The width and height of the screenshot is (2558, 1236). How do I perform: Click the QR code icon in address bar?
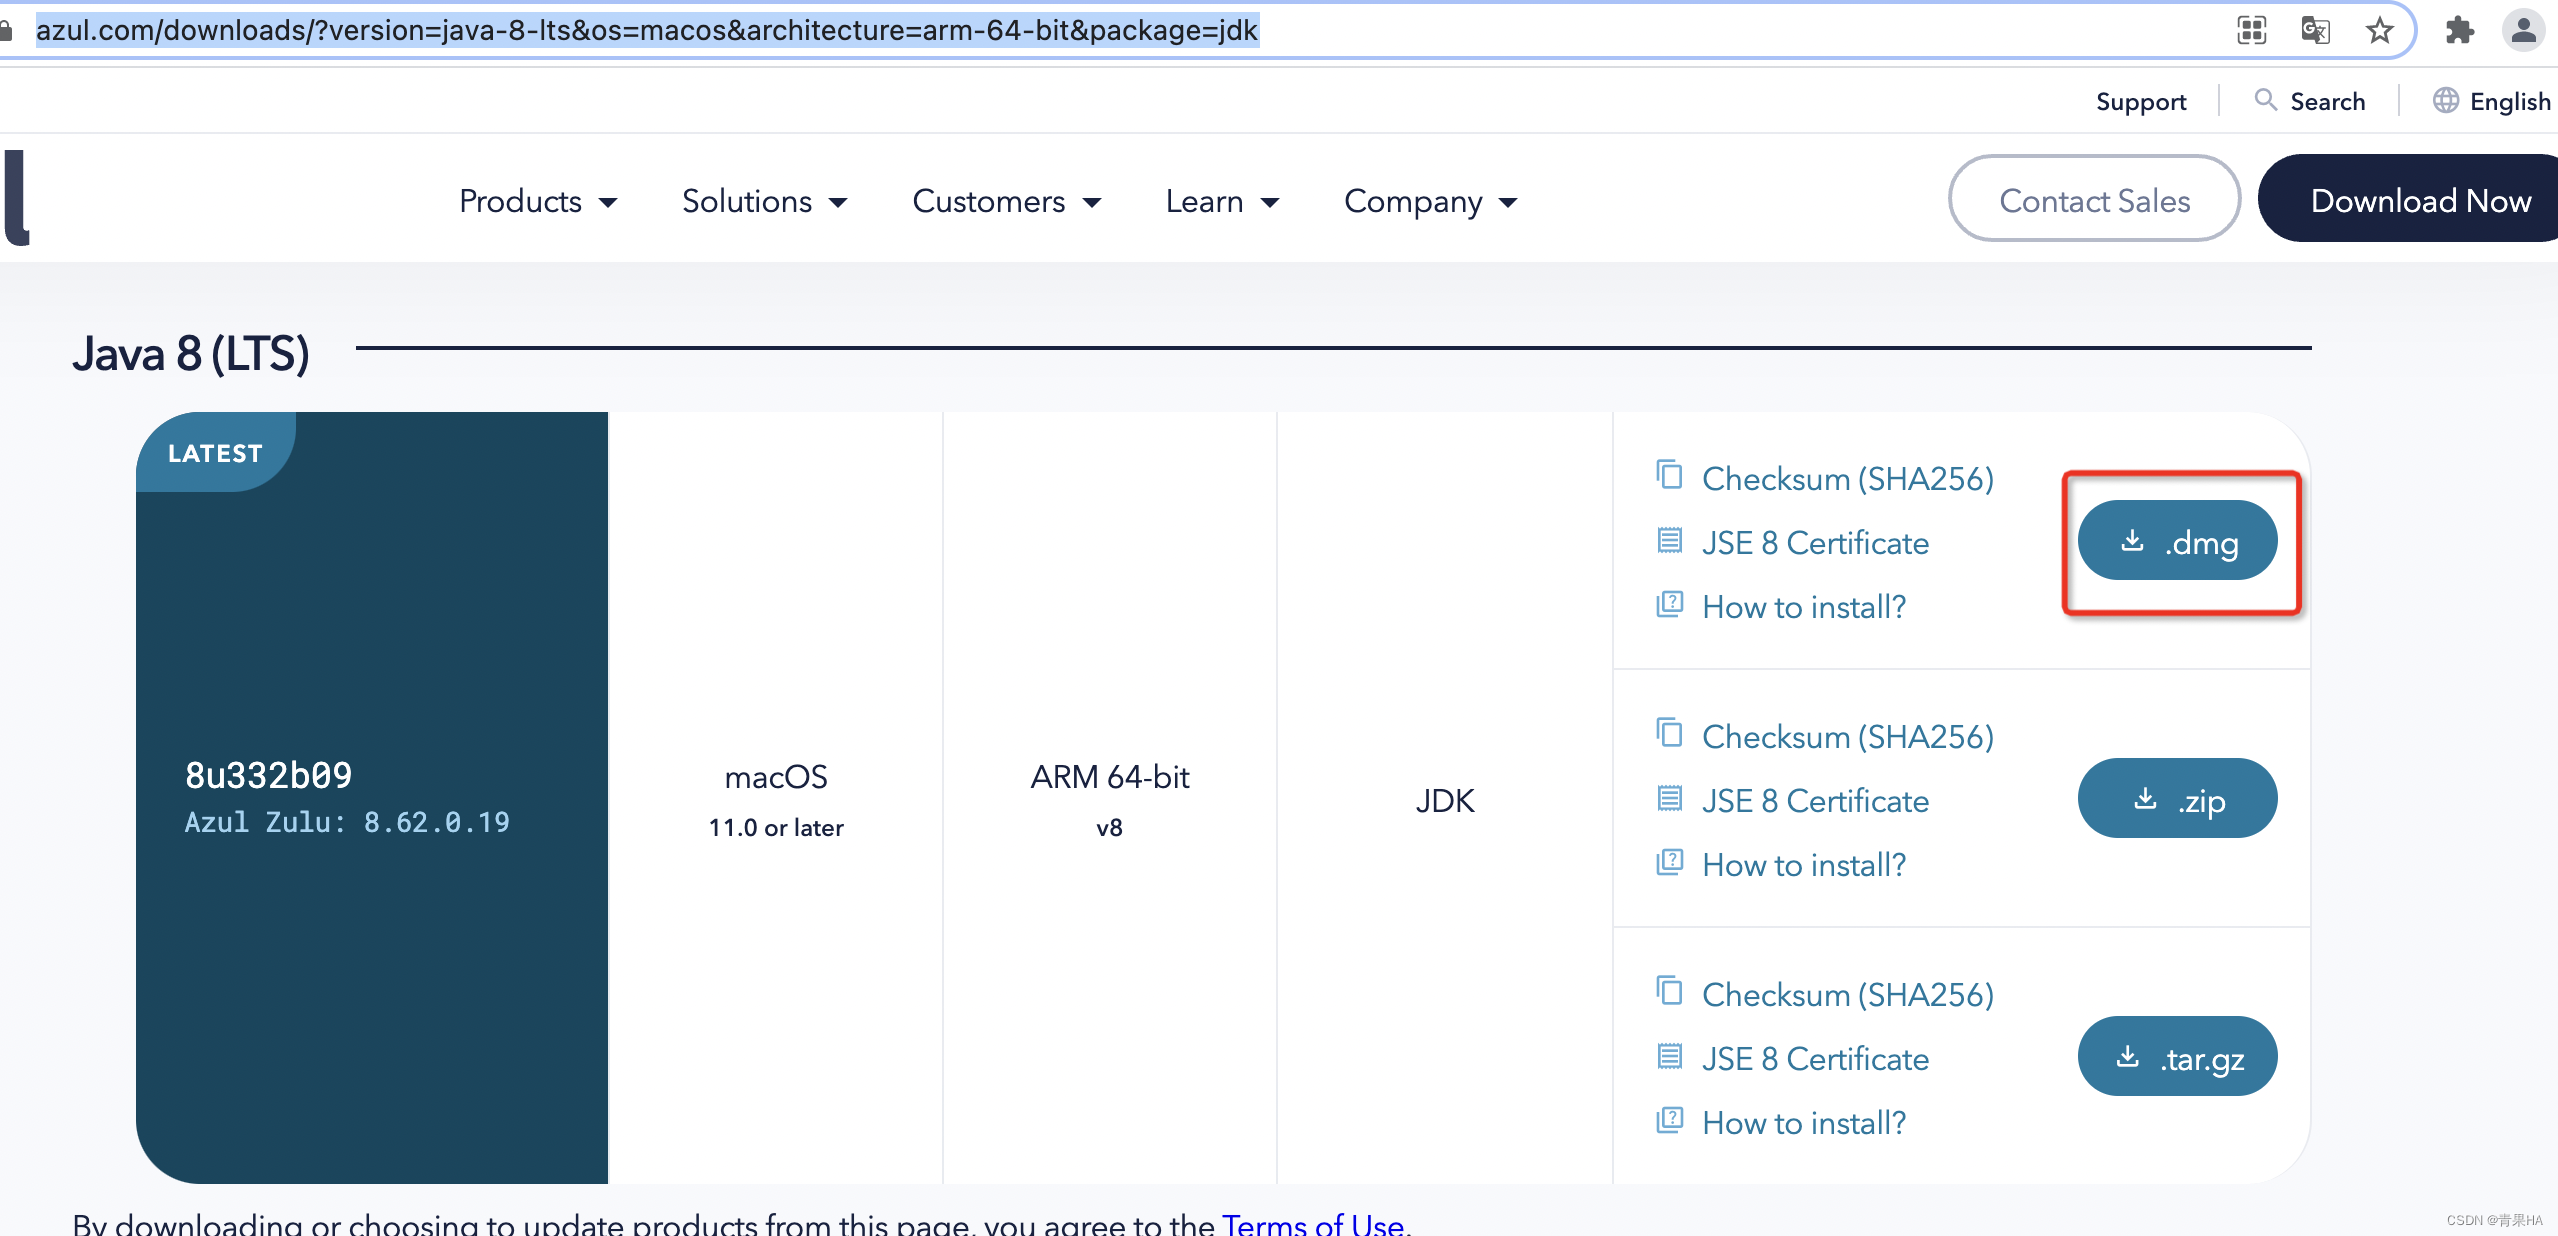pyautogui.click(x=2251, y=31)
